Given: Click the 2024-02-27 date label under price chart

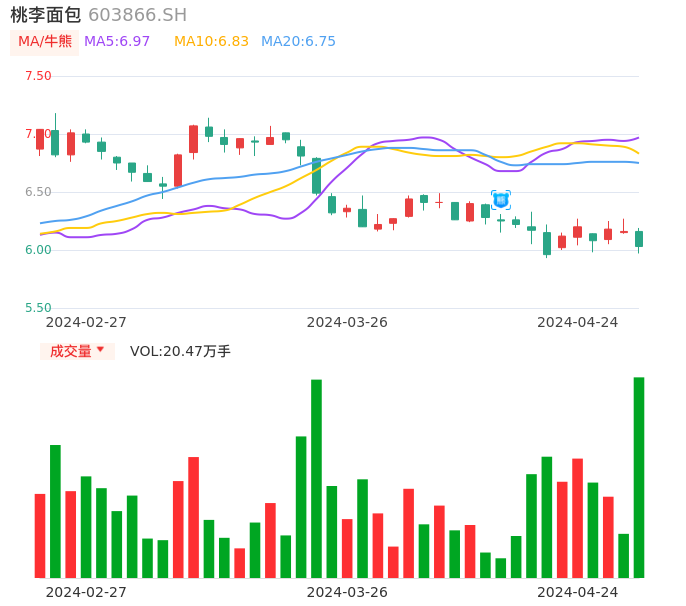Looking at the screenshot, I should (x=86, y=322).
